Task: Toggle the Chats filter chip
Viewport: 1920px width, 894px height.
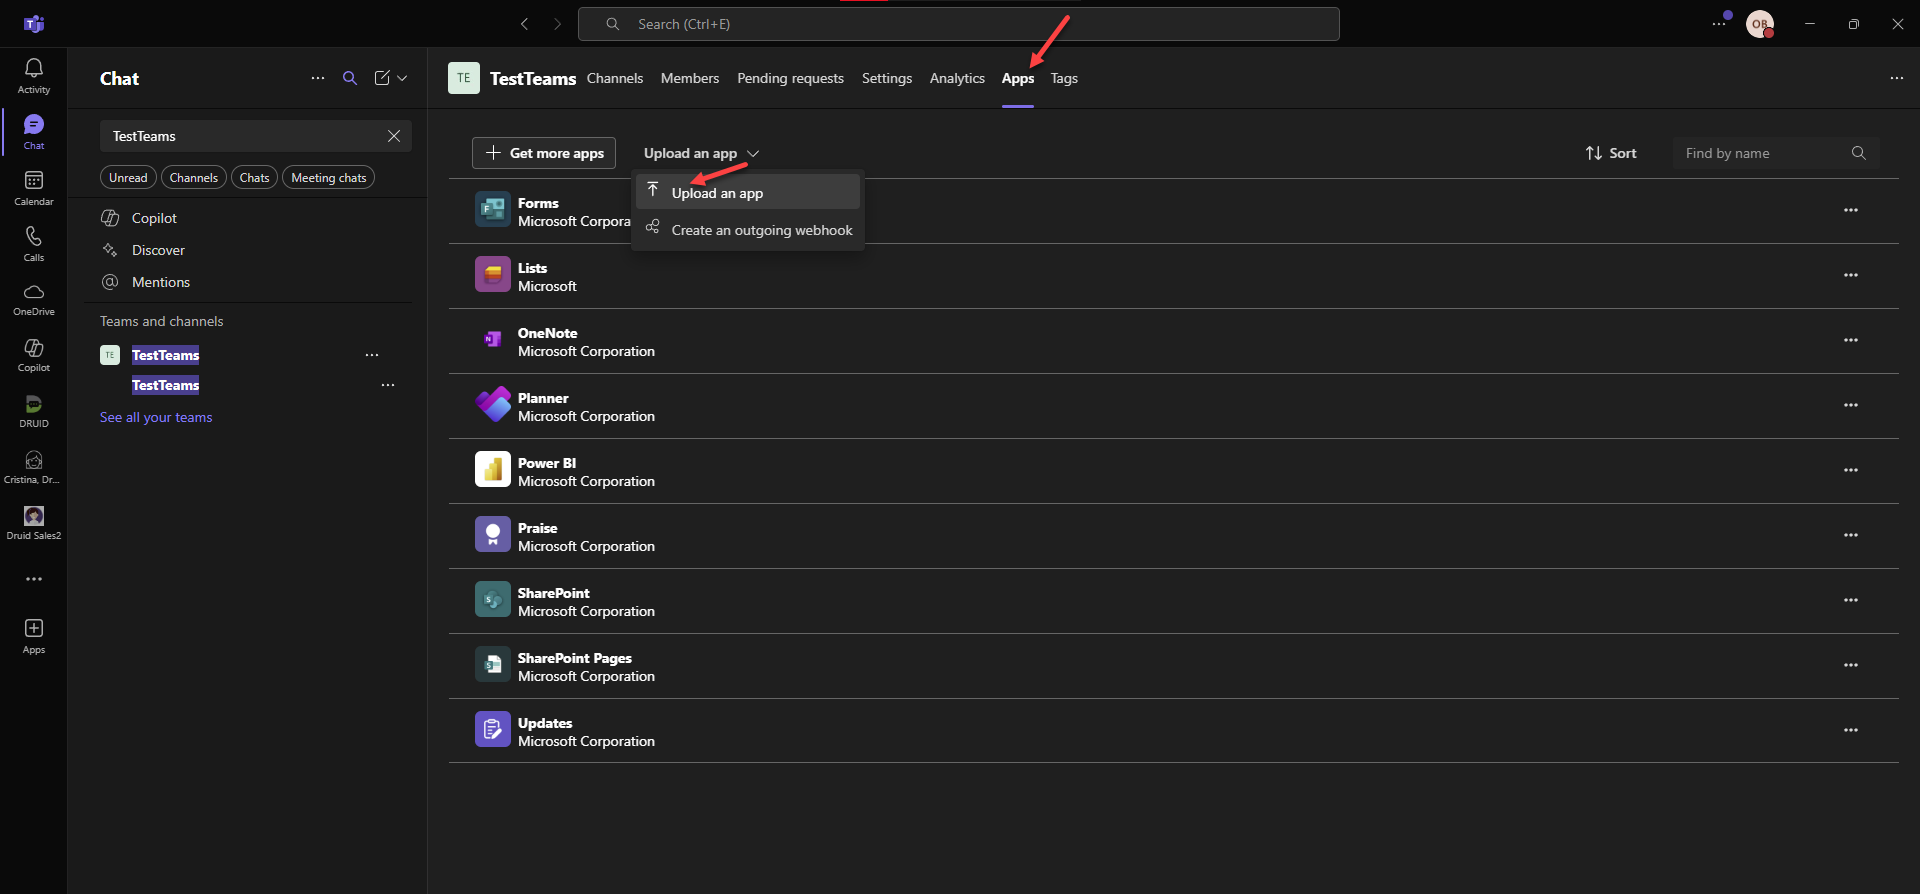Action: pyautogui.click(x=254, y=177)
